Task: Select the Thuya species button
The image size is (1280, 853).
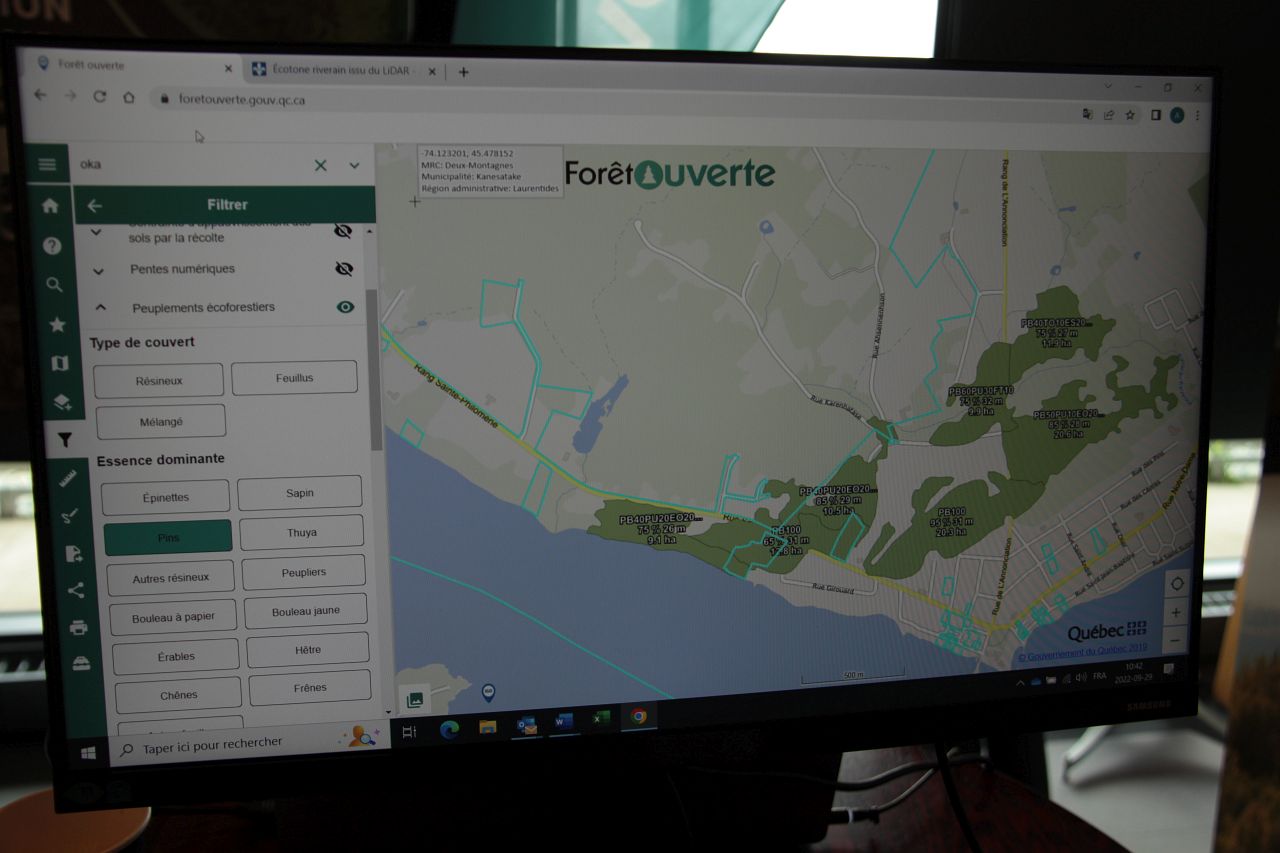Action: 302,533
